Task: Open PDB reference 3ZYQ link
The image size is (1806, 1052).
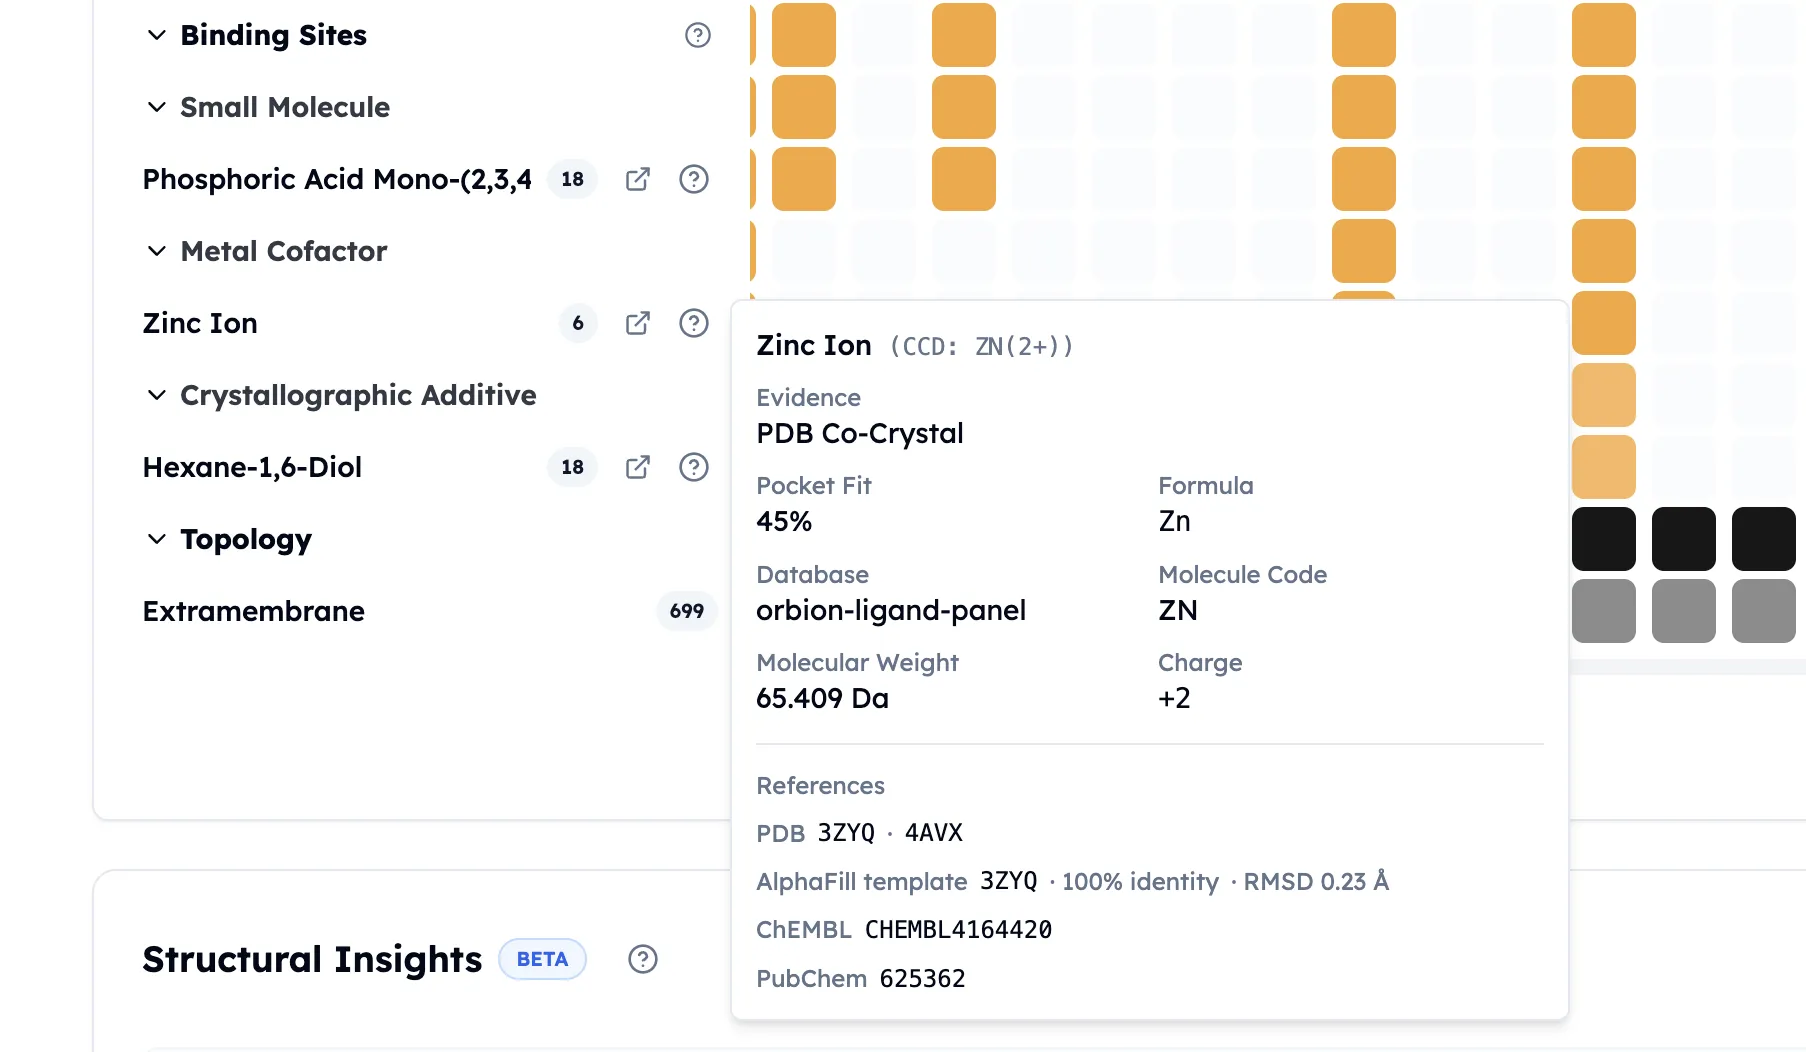Action: [x=846, y=833]
